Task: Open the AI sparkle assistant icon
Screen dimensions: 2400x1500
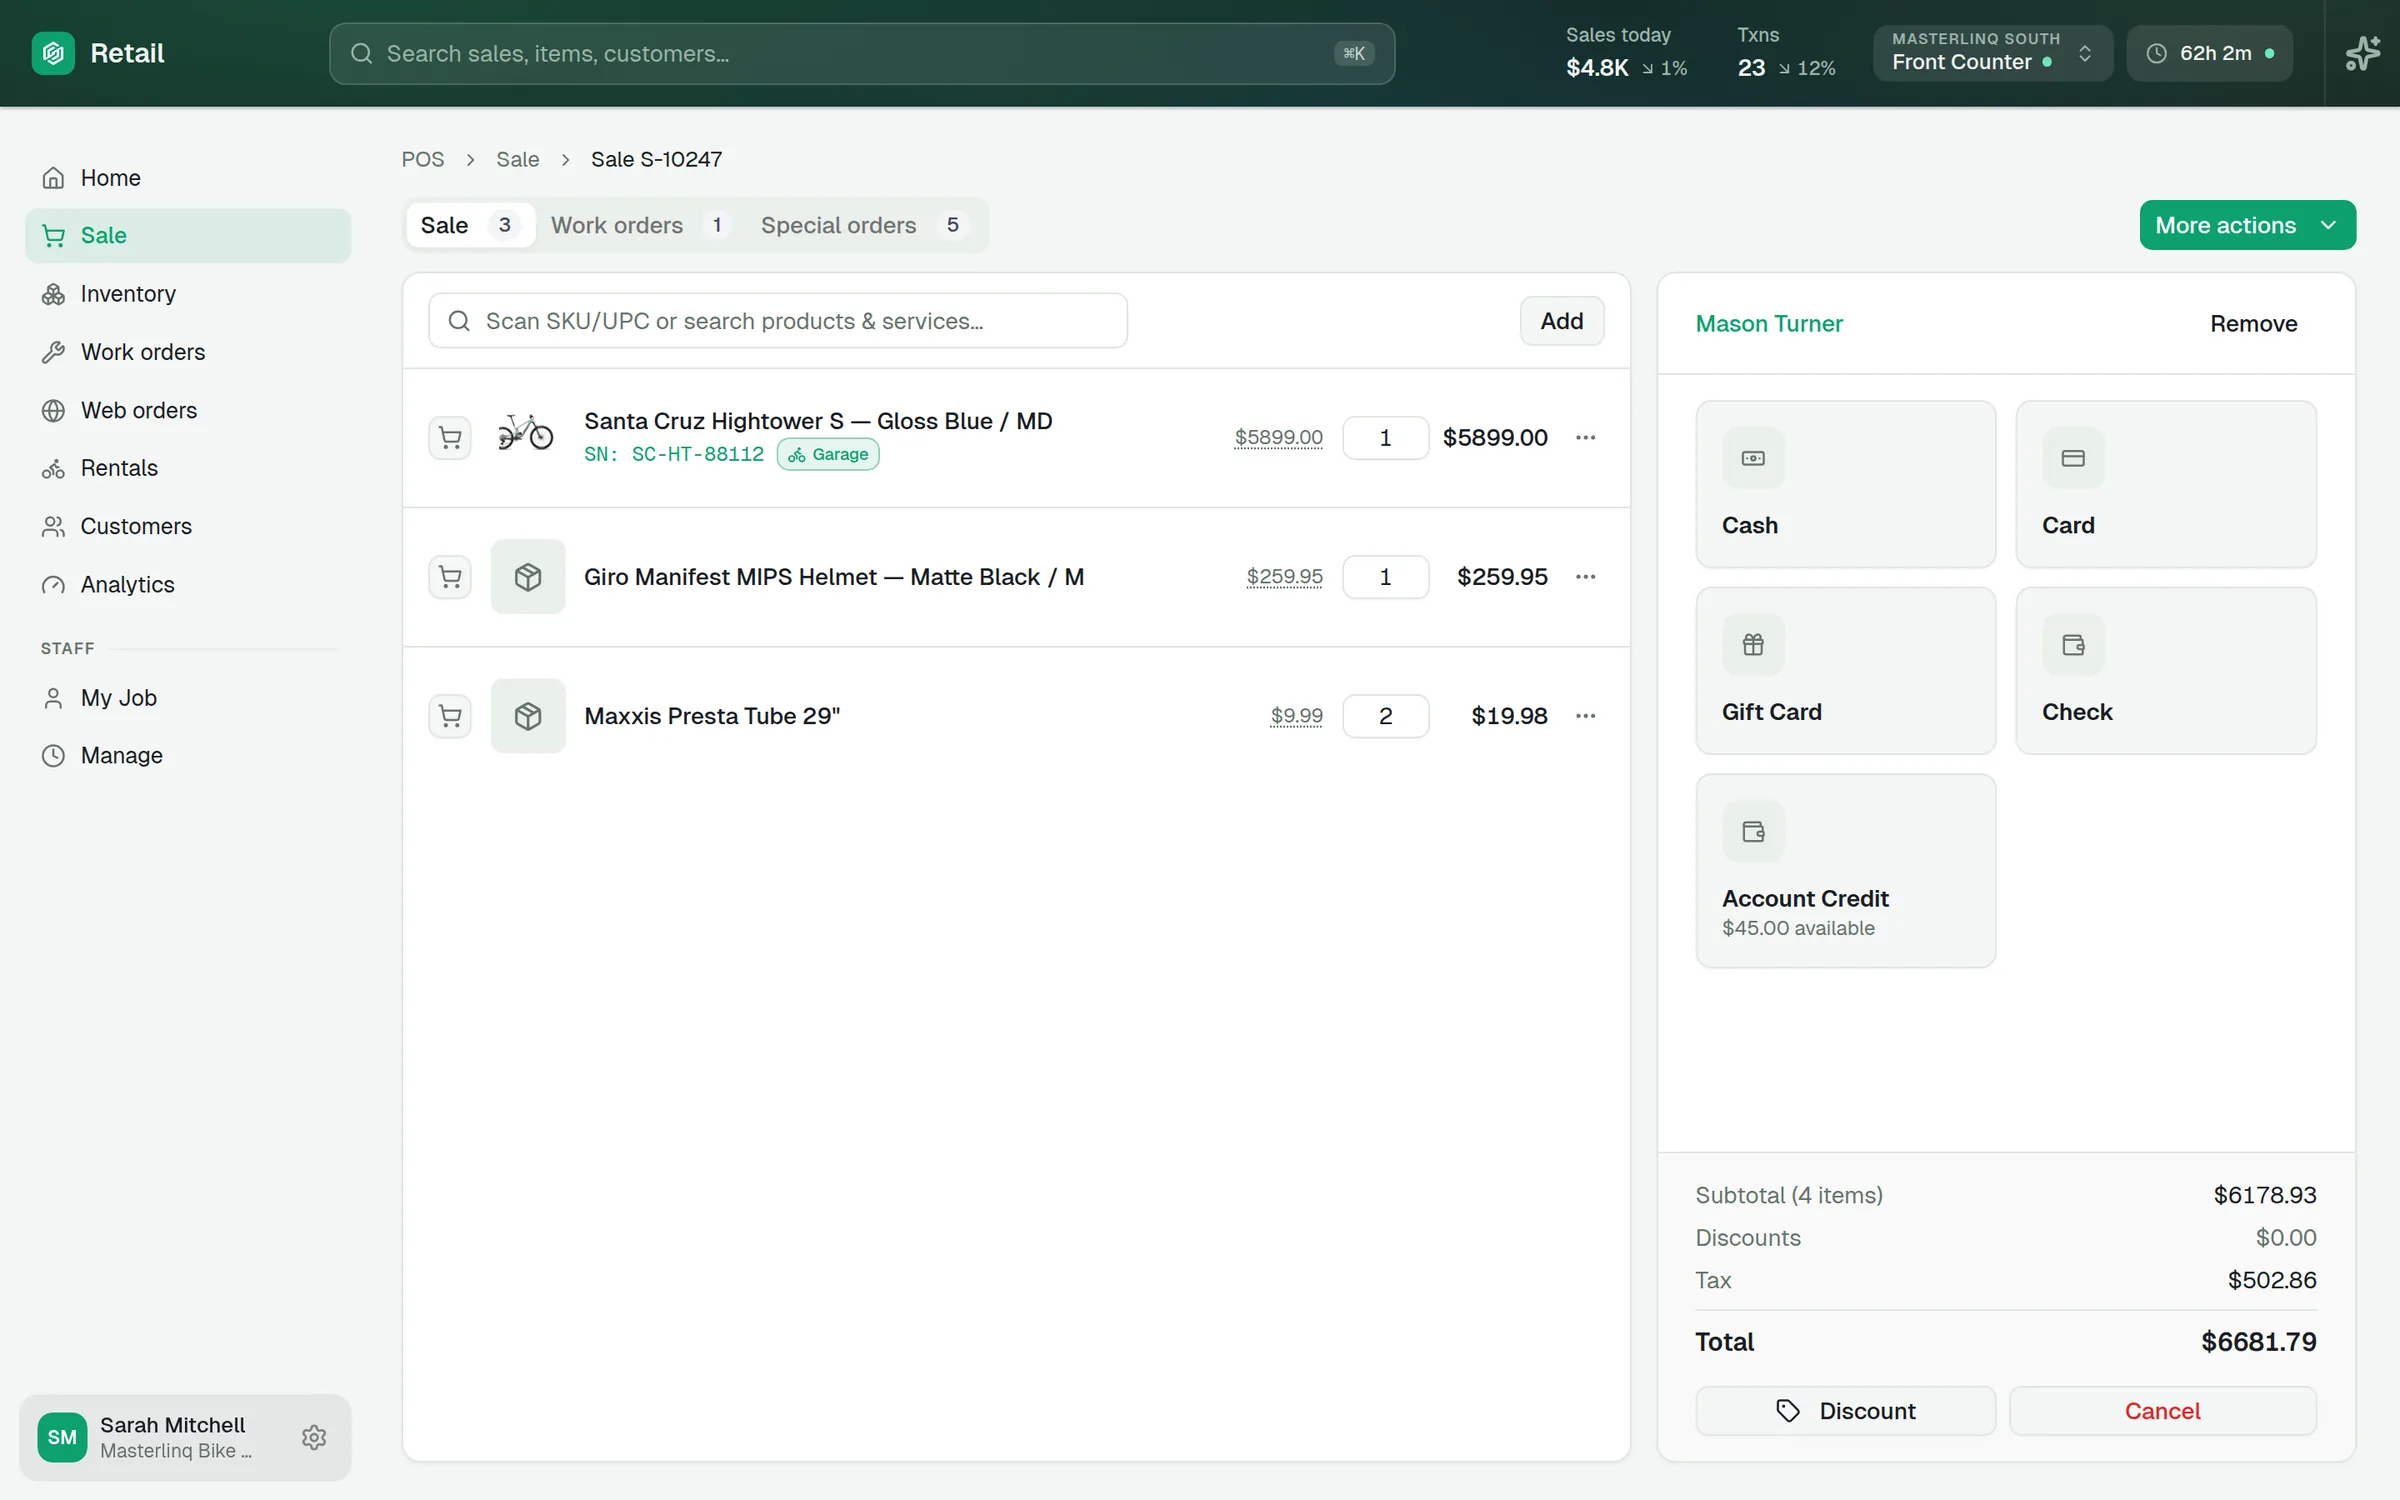Action: click(x=2363, y=53)
